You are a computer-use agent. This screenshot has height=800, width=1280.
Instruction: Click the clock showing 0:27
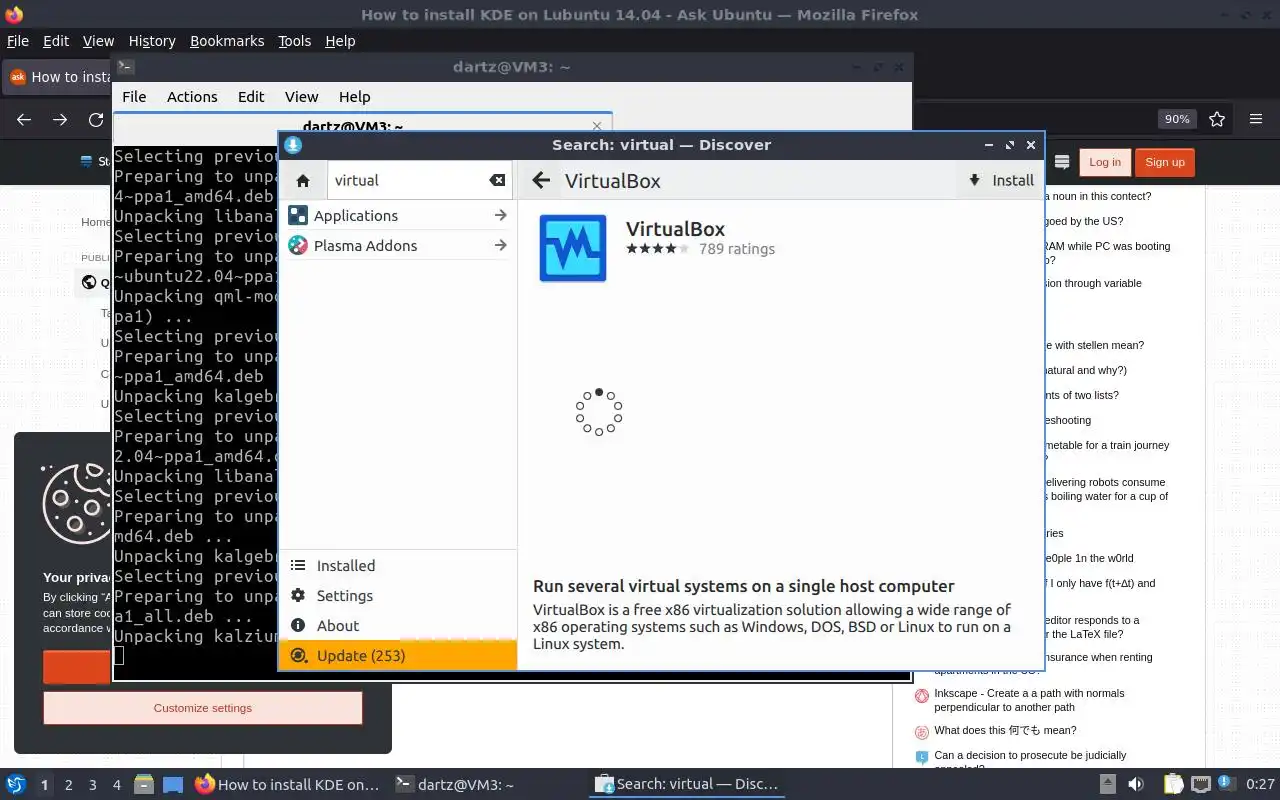1261,784
